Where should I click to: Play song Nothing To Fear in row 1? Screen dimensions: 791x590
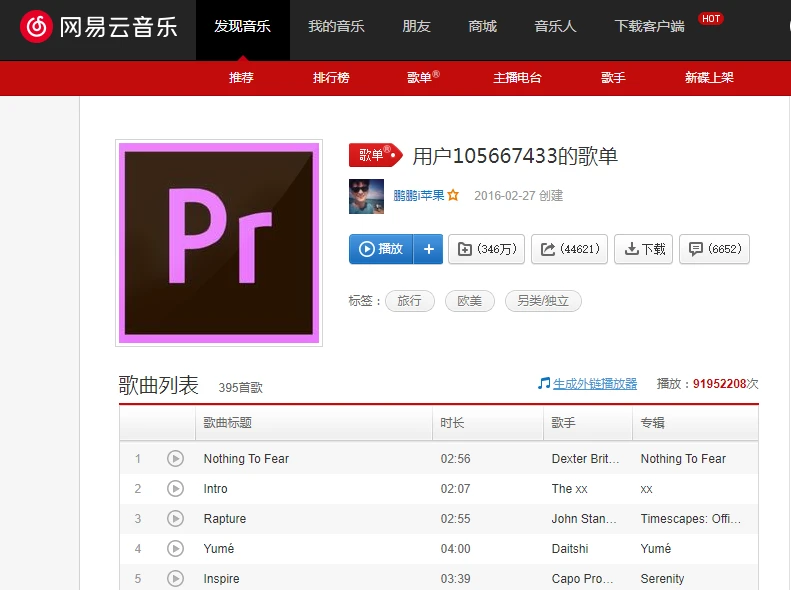[x=175, y=458]
